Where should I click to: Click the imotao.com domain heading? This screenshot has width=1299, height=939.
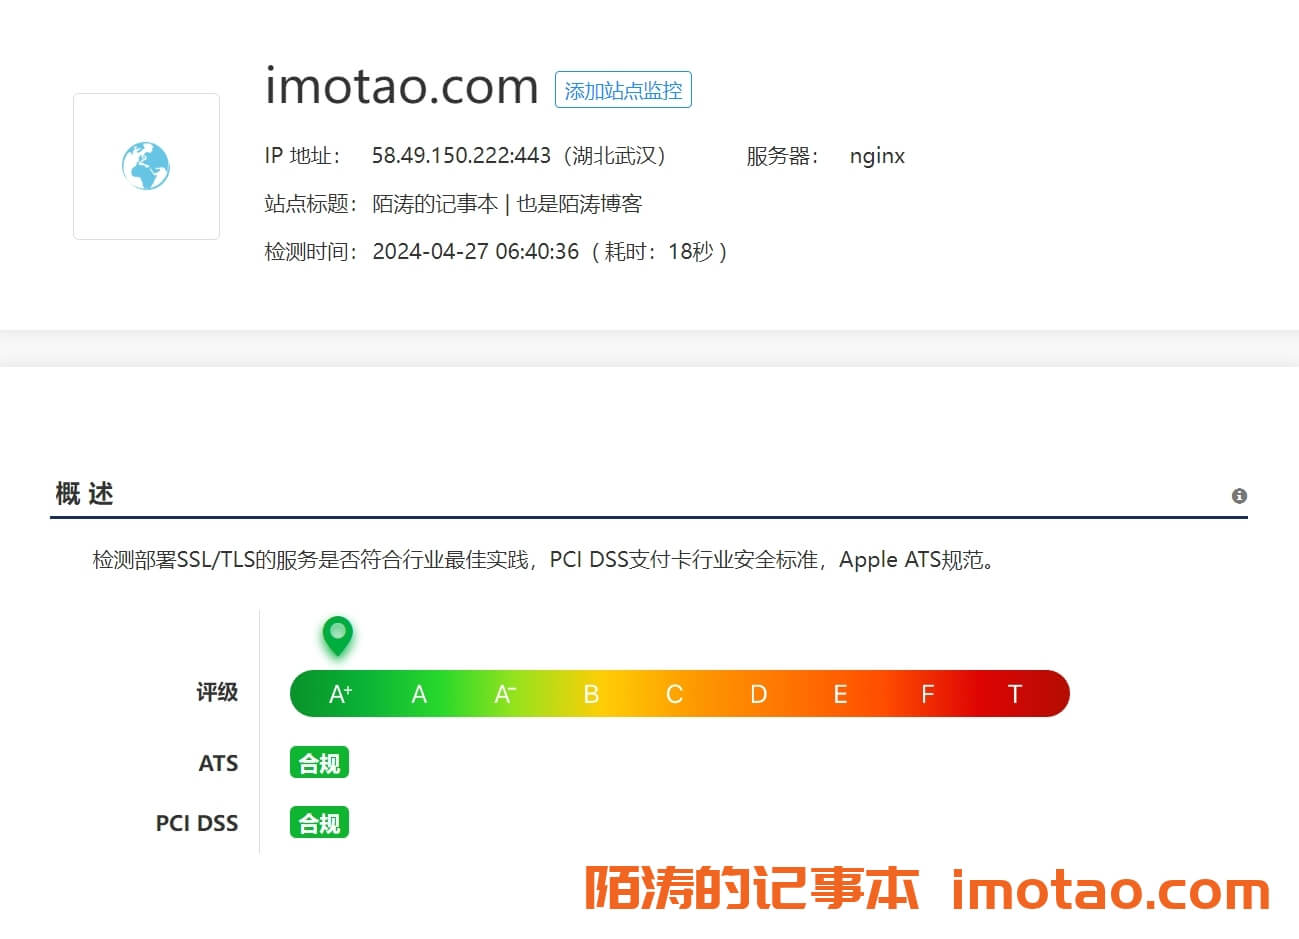[x=401, y=86]
